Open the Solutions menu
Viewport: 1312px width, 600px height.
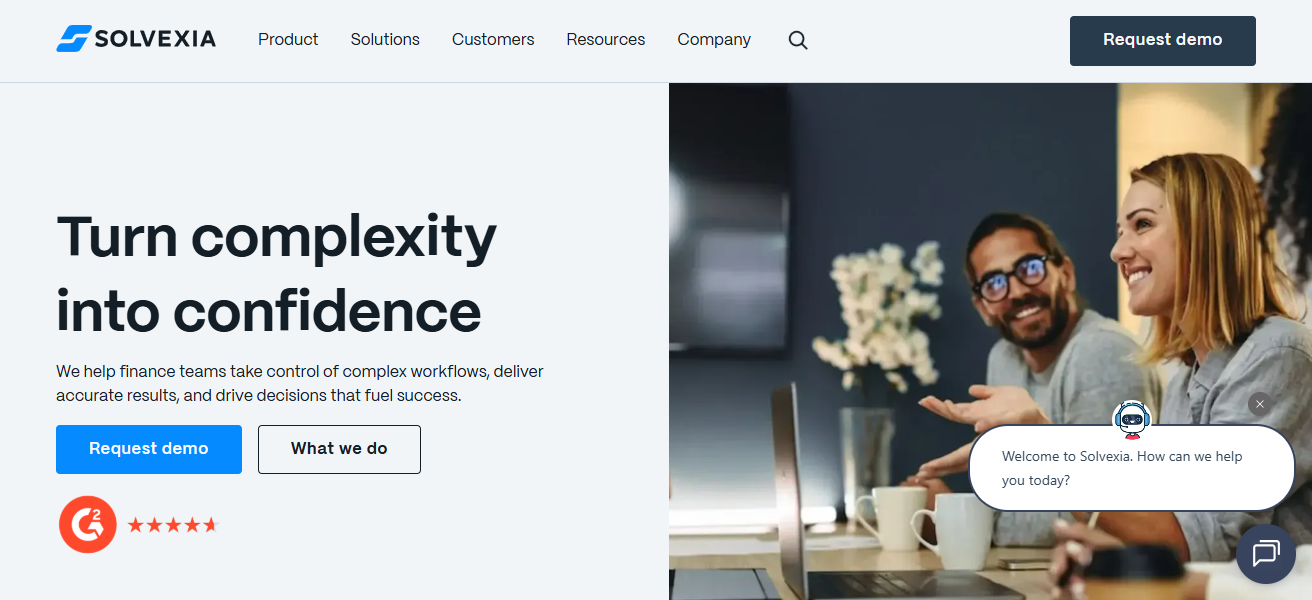point(385,40)
